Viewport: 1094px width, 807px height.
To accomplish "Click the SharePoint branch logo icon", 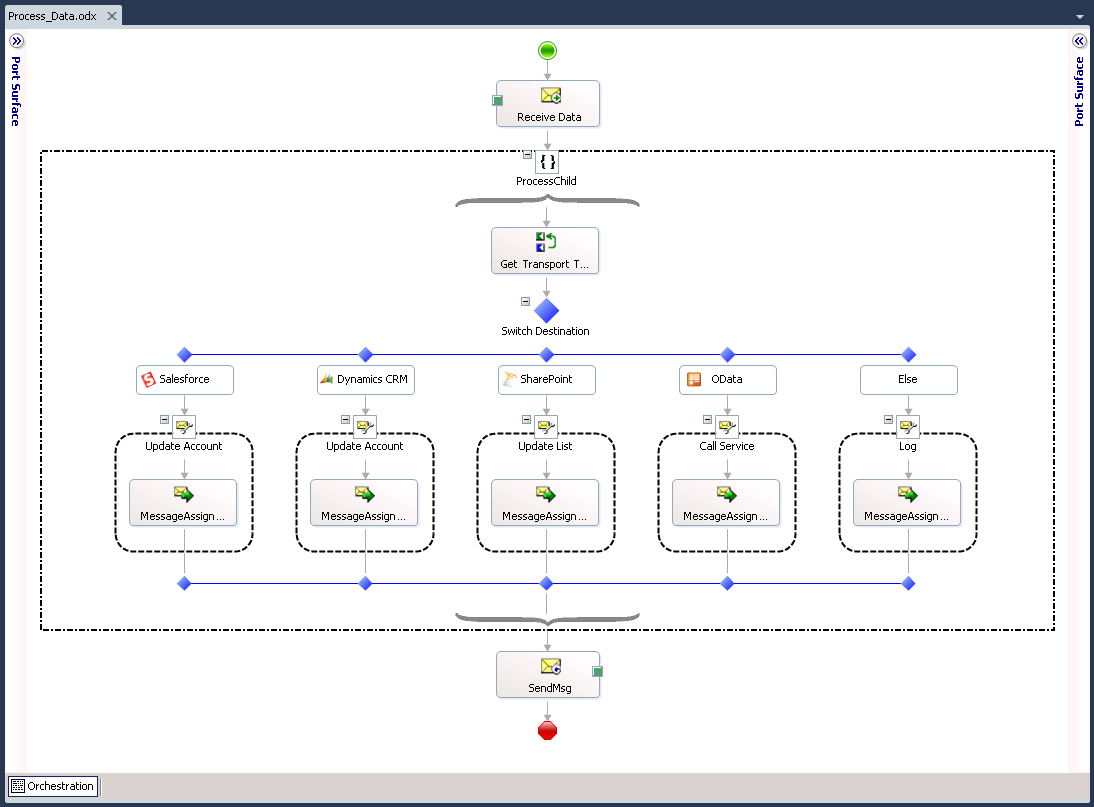I will point(509,379).
